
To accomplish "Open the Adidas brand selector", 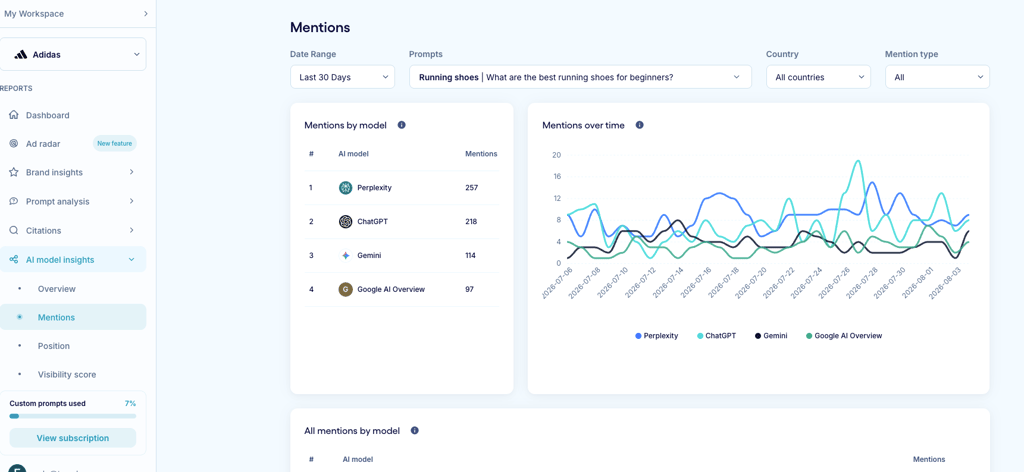I will [73, 54].
